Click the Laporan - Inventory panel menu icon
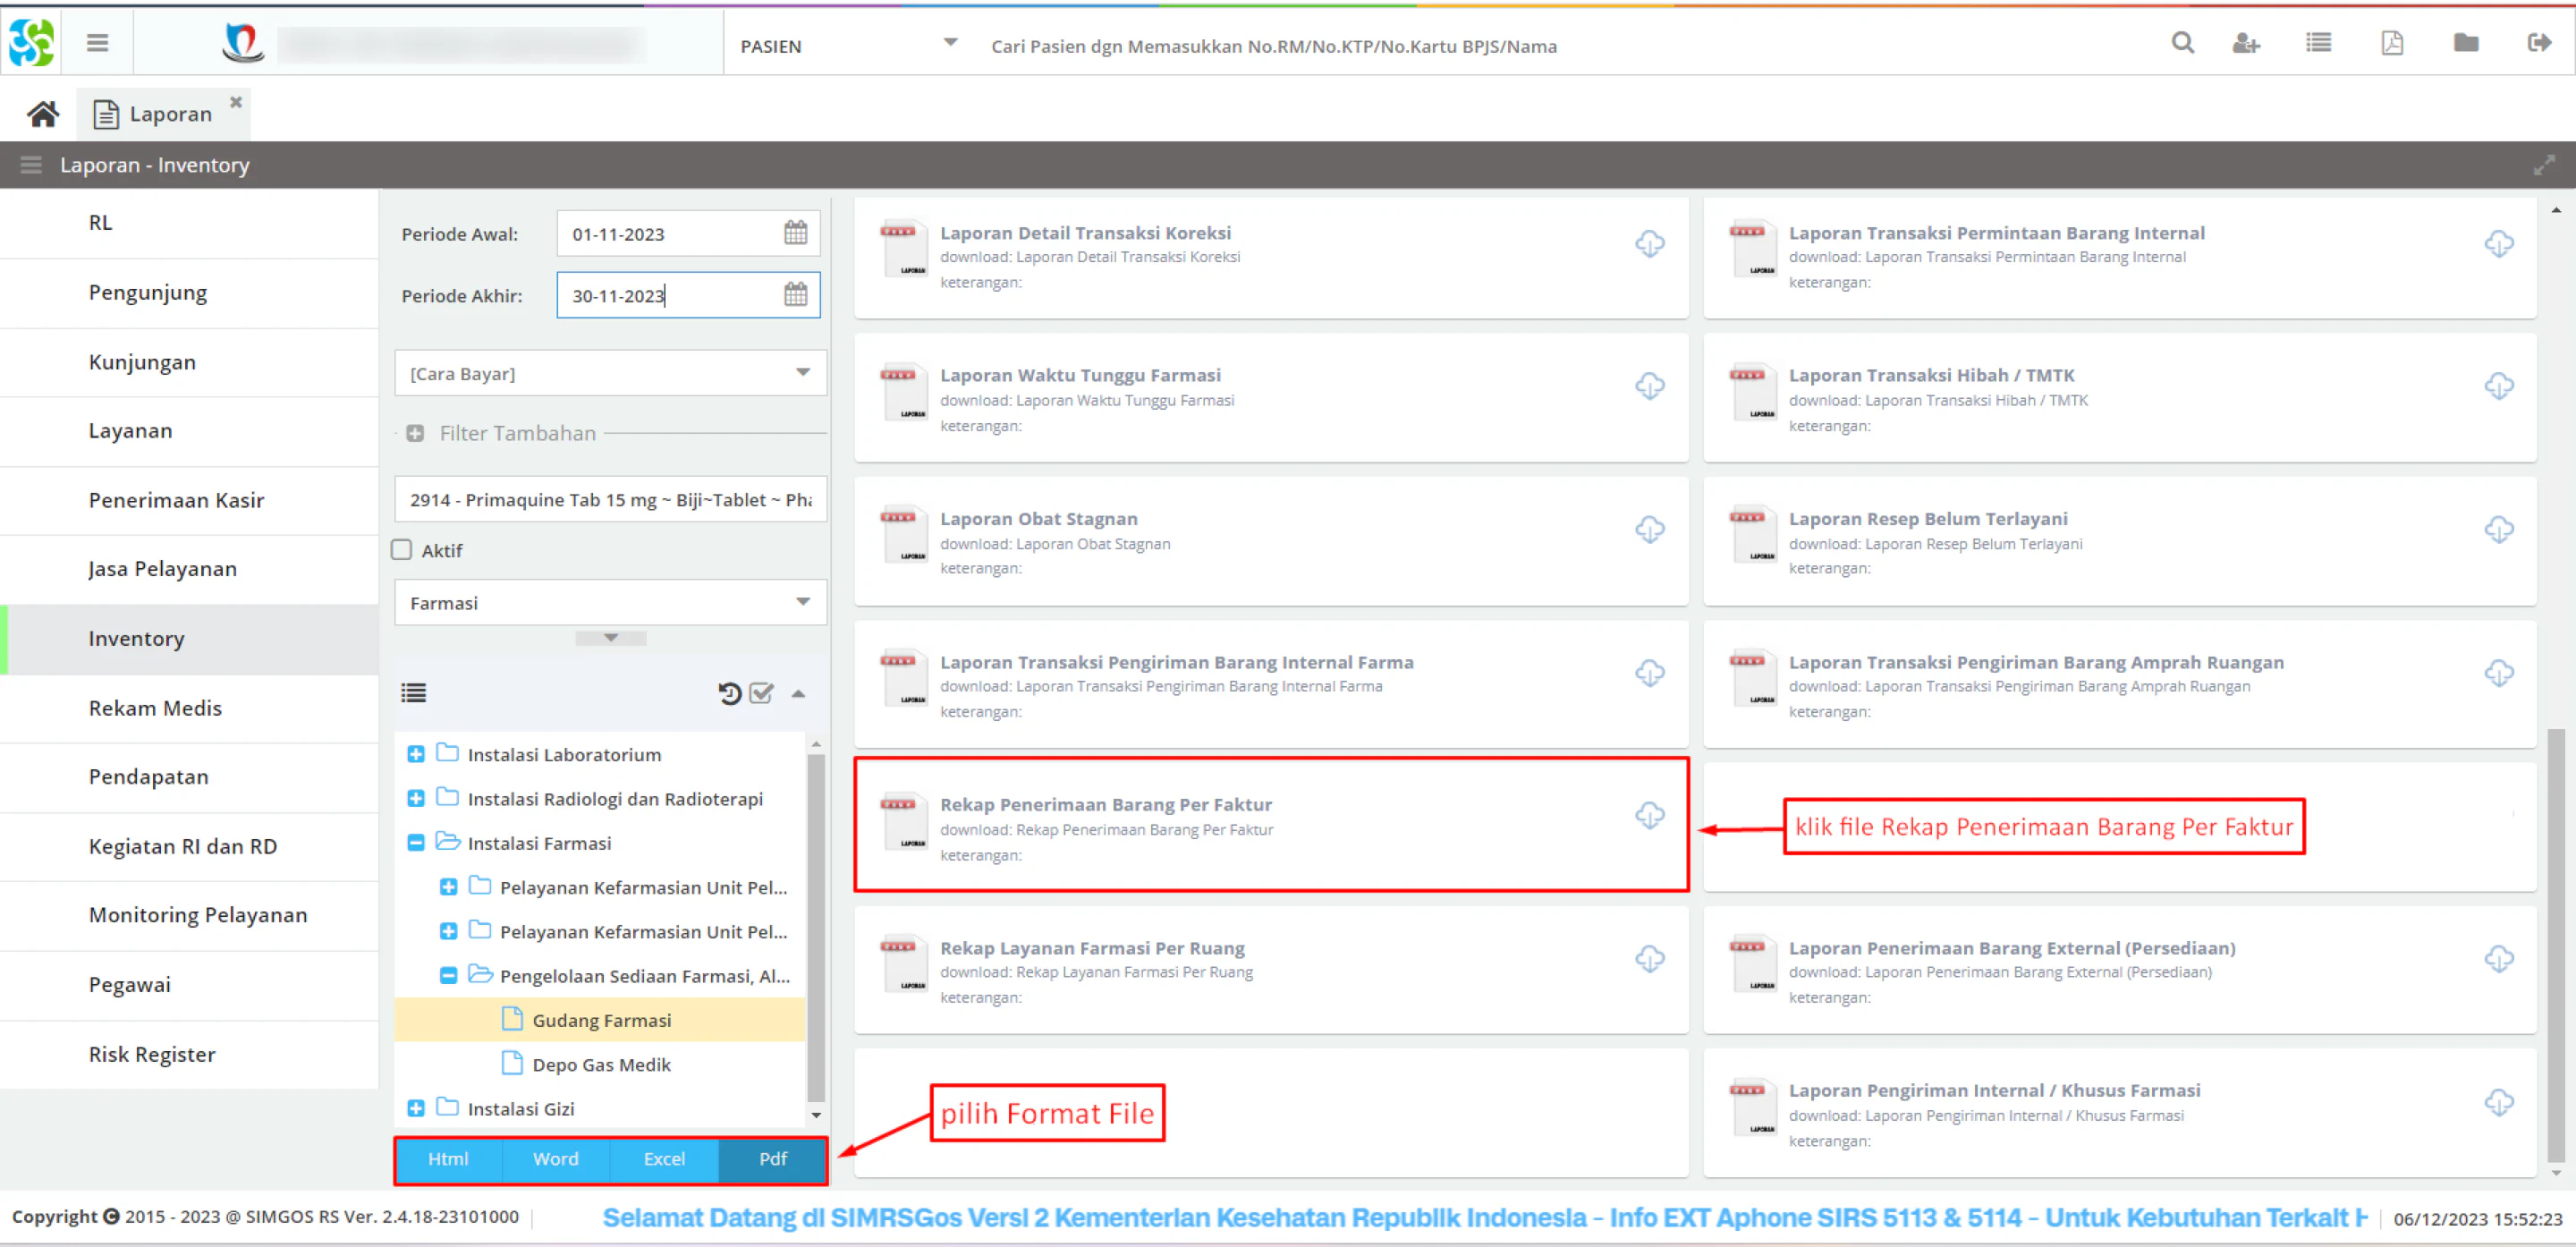The width and height of the screenshot is (2576, 1247). tap(31, 165)
